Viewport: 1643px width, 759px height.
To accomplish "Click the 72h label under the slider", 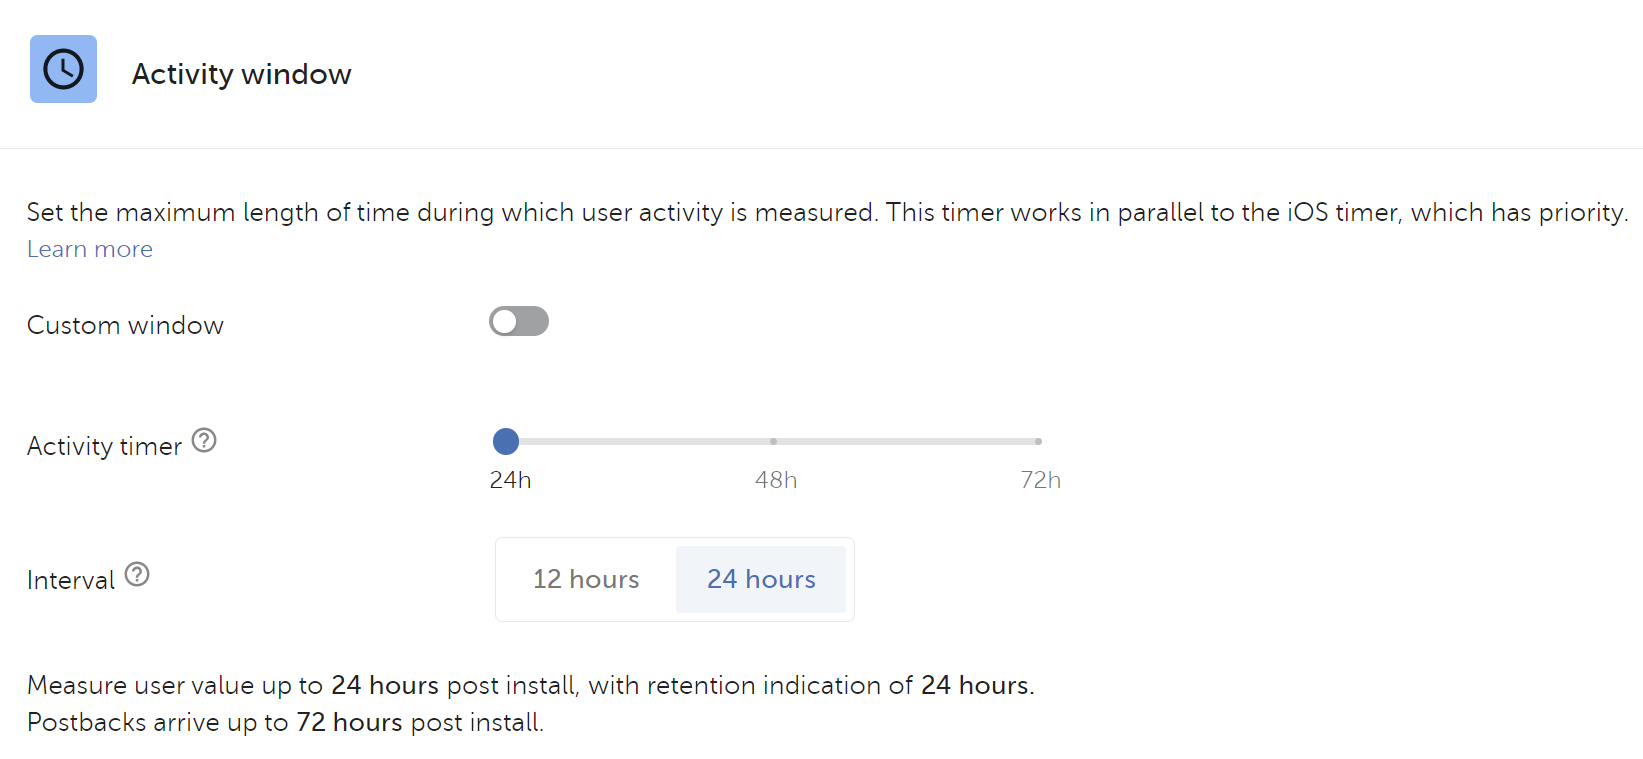I will click(x=1040, y=480).
